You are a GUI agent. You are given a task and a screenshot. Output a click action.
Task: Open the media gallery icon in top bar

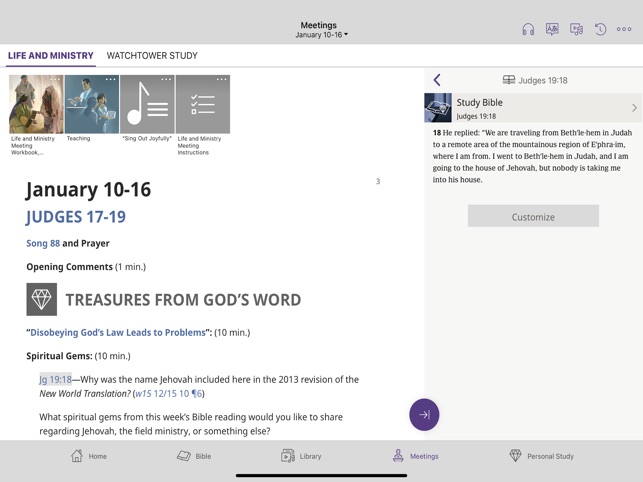coord(576,29)
